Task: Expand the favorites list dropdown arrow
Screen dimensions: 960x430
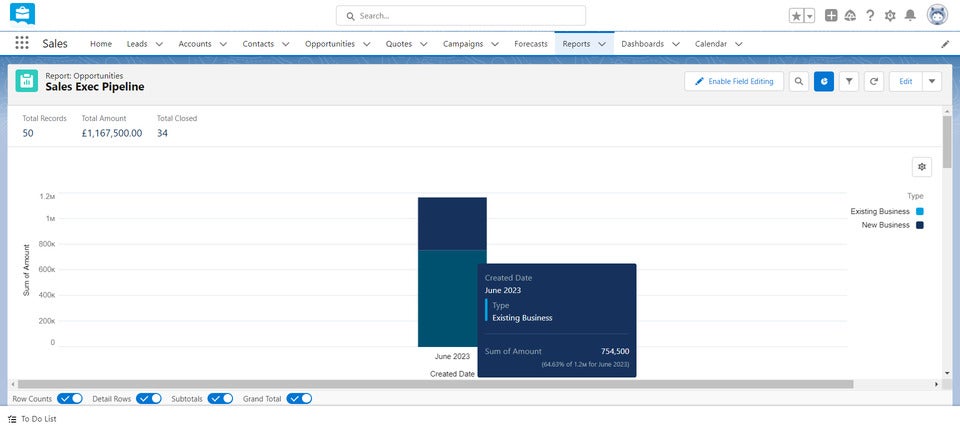Action: tap(809, 16)
